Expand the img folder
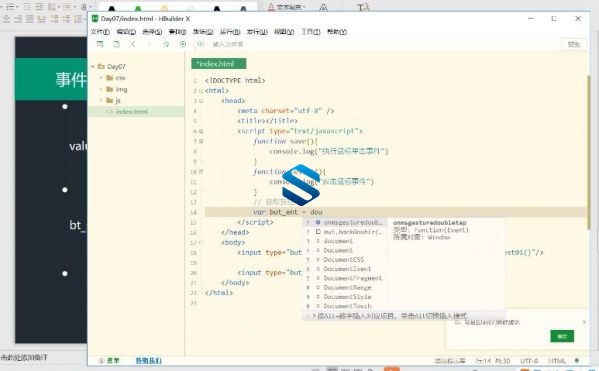This screenshot has width=599, height=371. point(101,89)
